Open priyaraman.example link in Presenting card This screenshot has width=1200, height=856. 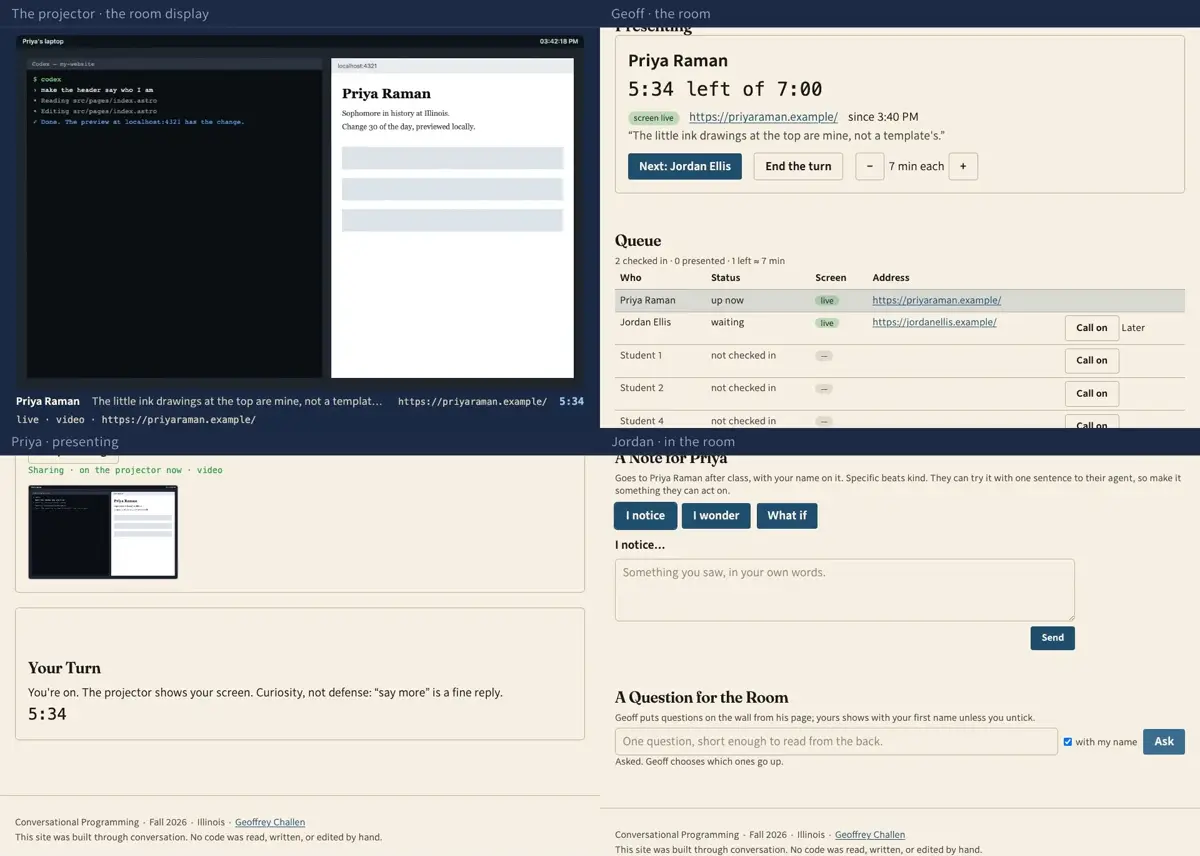(x=763, y=117)
